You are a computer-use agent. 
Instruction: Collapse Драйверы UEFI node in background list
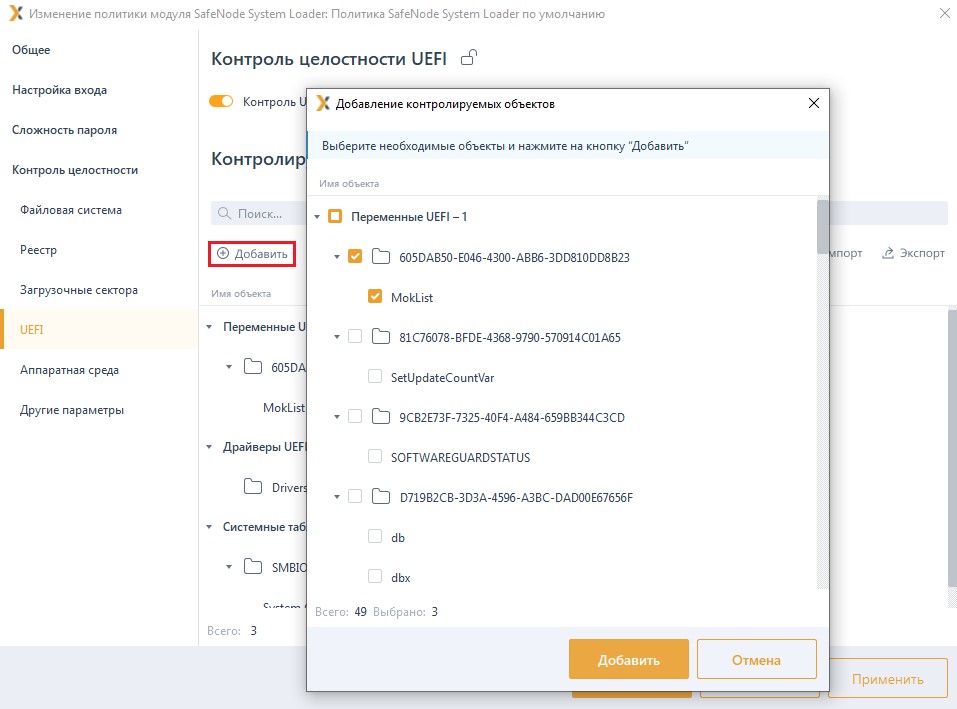coord(209,447)
